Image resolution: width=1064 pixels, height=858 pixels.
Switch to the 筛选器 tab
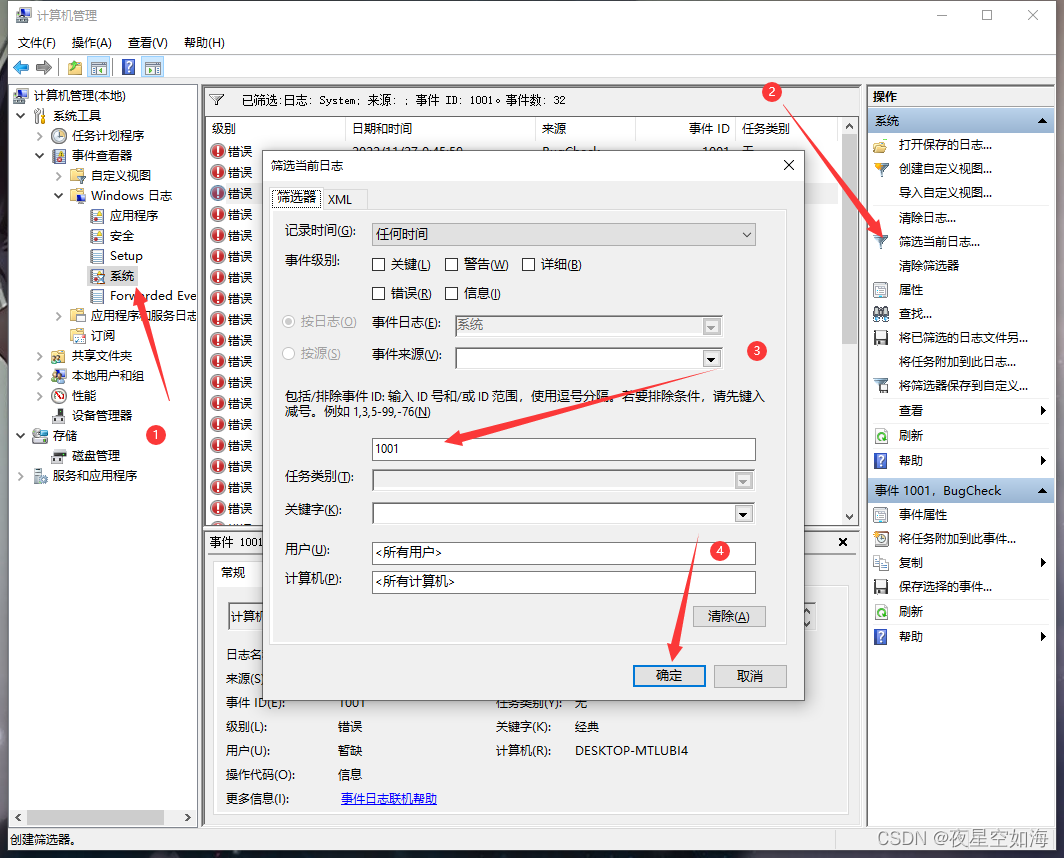297,198
